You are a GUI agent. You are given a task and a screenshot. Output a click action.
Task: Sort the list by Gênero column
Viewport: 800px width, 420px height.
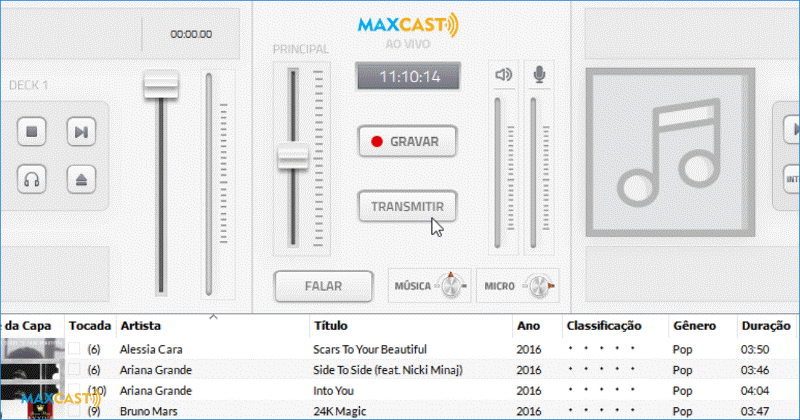coord(694,326)
